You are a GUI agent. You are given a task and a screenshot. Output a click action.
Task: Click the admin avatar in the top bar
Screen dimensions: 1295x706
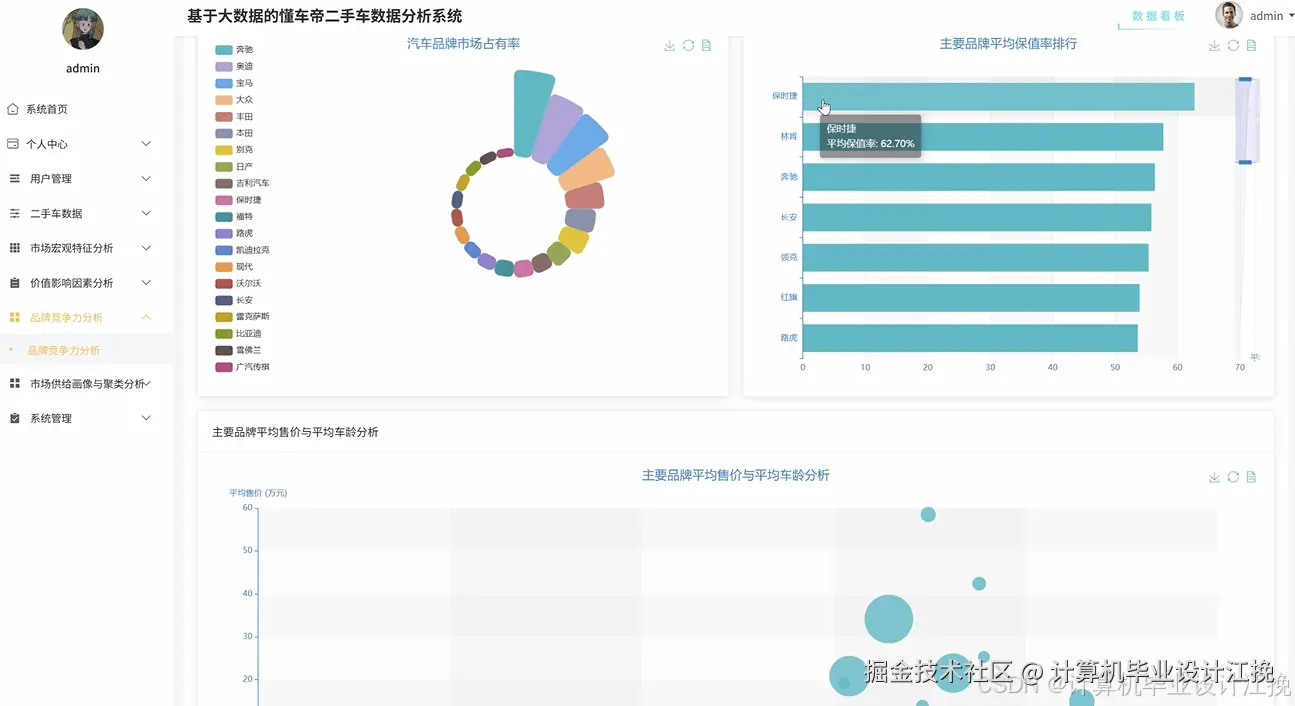point(1229,15)
